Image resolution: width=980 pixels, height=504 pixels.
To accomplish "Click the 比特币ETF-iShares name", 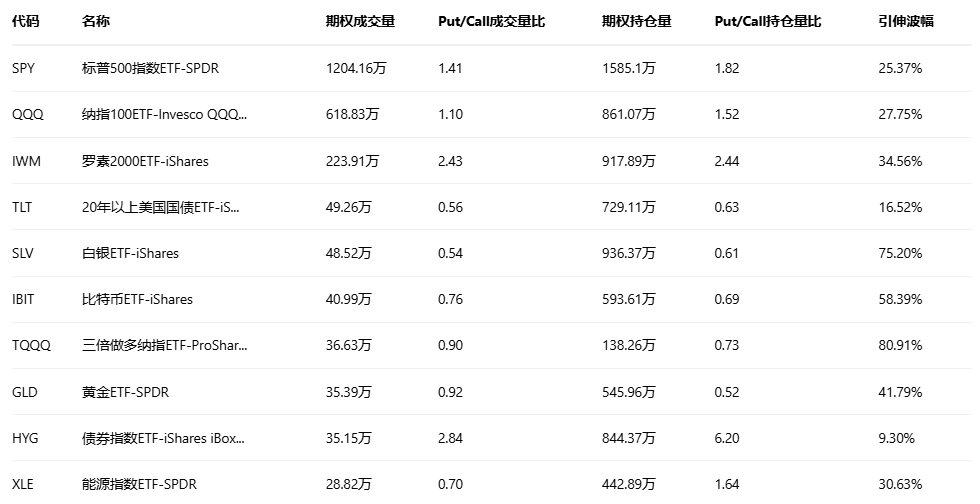I will 137,299.
